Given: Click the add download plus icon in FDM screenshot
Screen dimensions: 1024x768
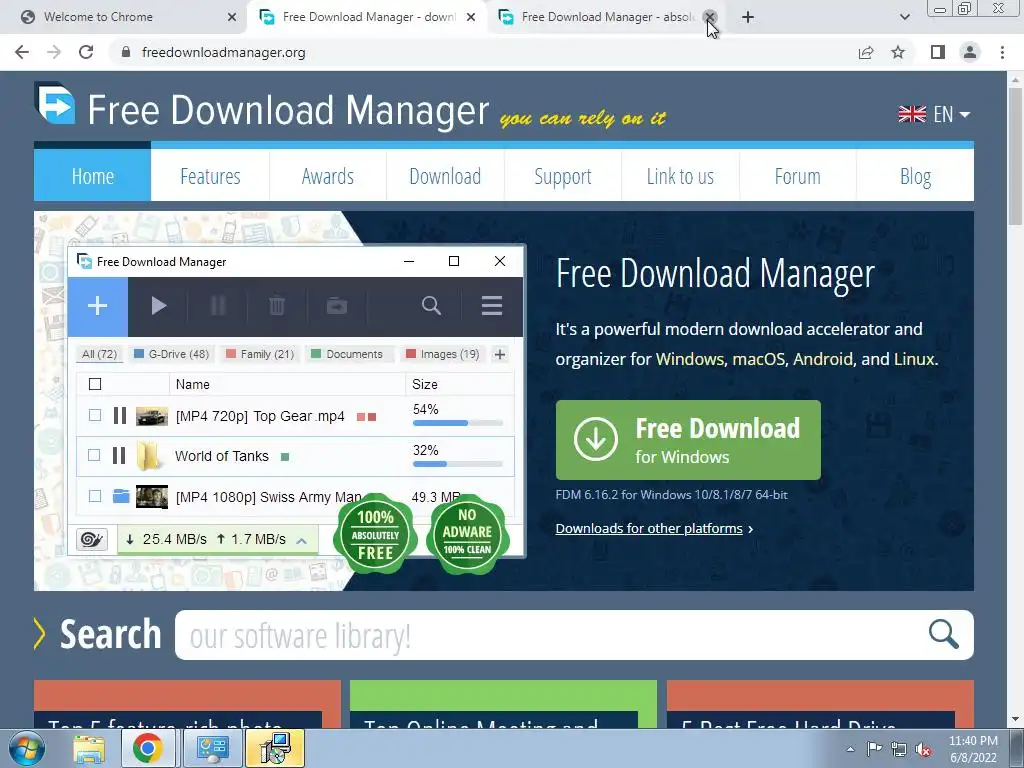Looking at the screenshot, I should pos(97,306).
